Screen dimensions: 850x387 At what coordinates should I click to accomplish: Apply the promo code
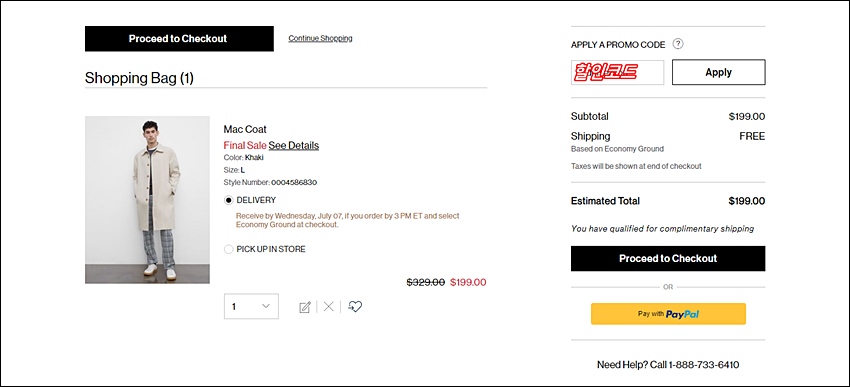[719, 72]
